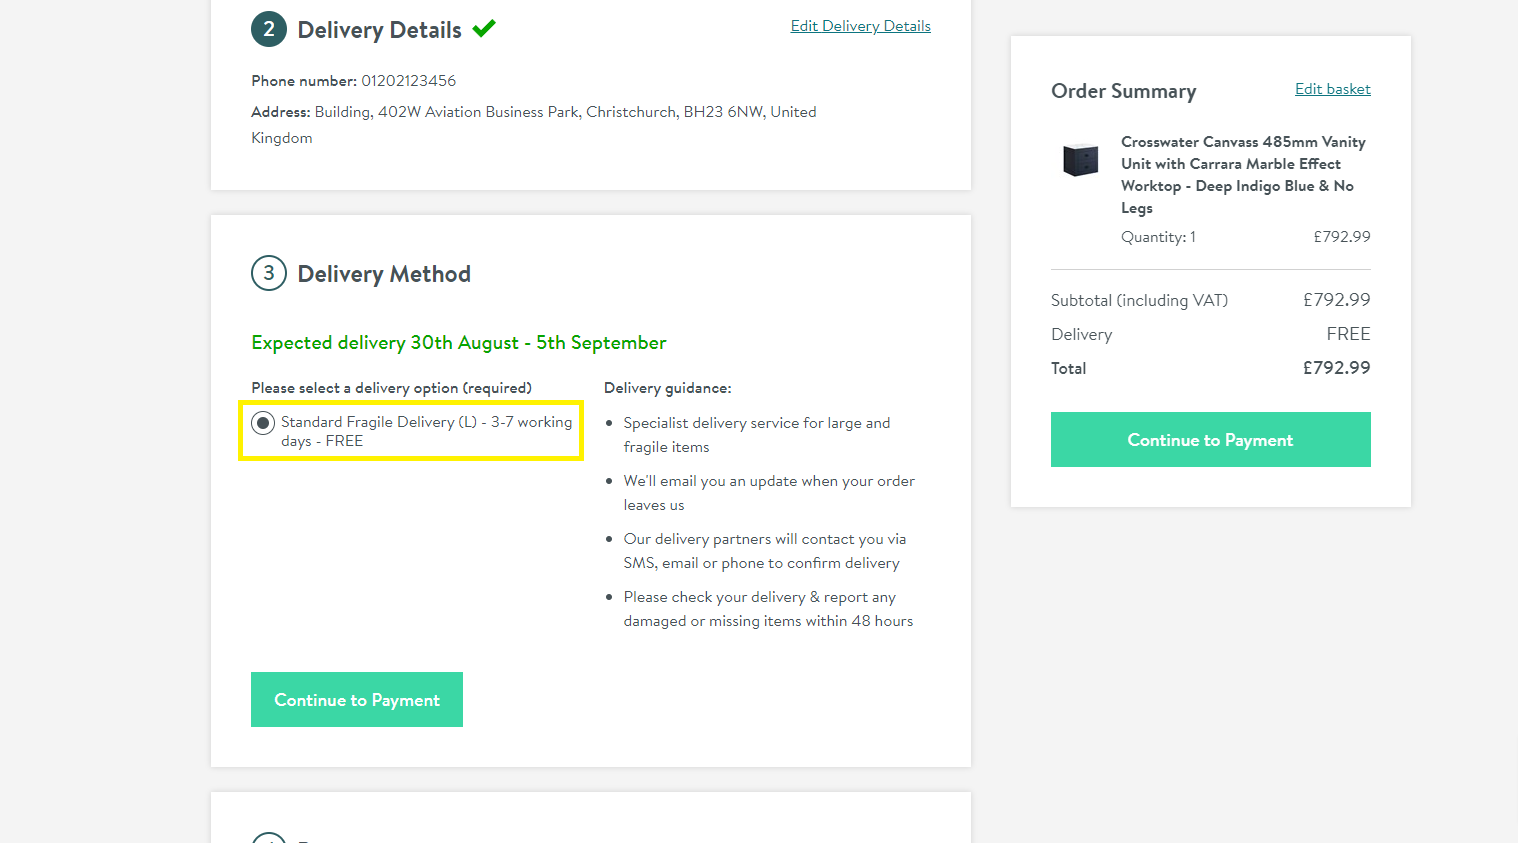1518x843 pixels.
Task: Click the Quantity: 1 text
Action: (1158, 237)
